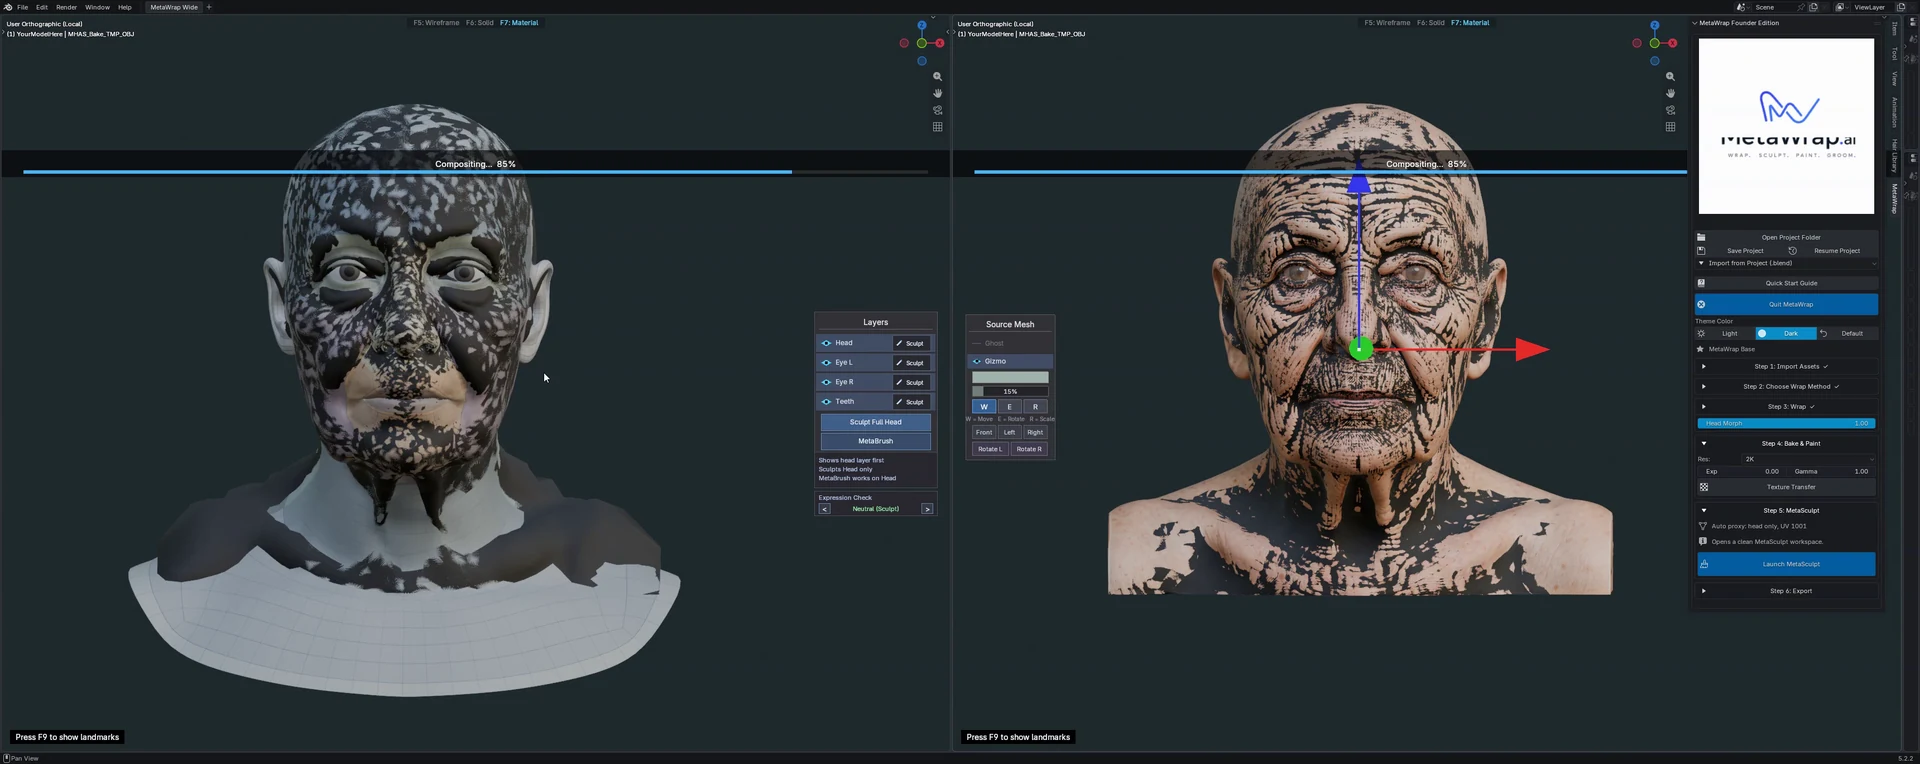This screenshot has width=1920, height=764.
Task: Open the Window menu
Action: [97, 7]
